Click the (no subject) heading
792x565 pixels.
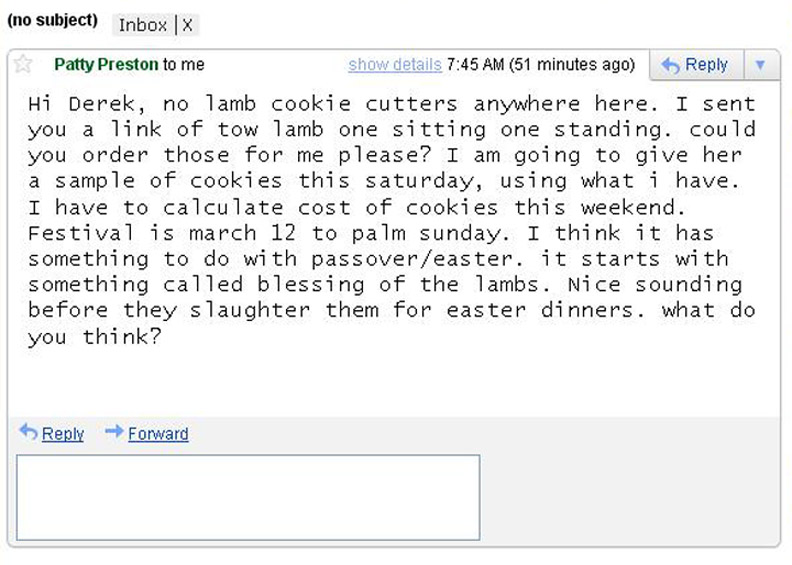53,20
